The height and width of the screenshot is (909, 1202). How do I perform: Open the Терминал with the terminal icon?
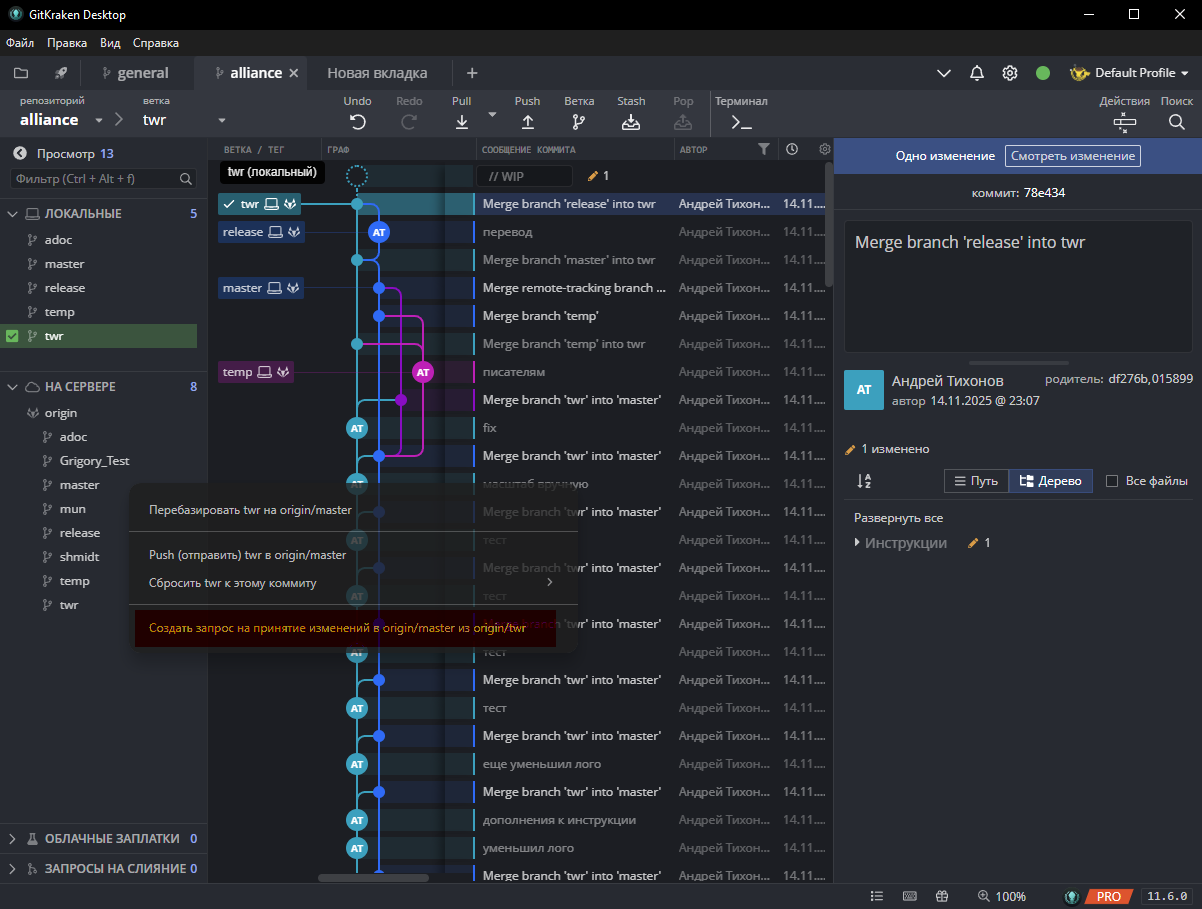point(739,122)
